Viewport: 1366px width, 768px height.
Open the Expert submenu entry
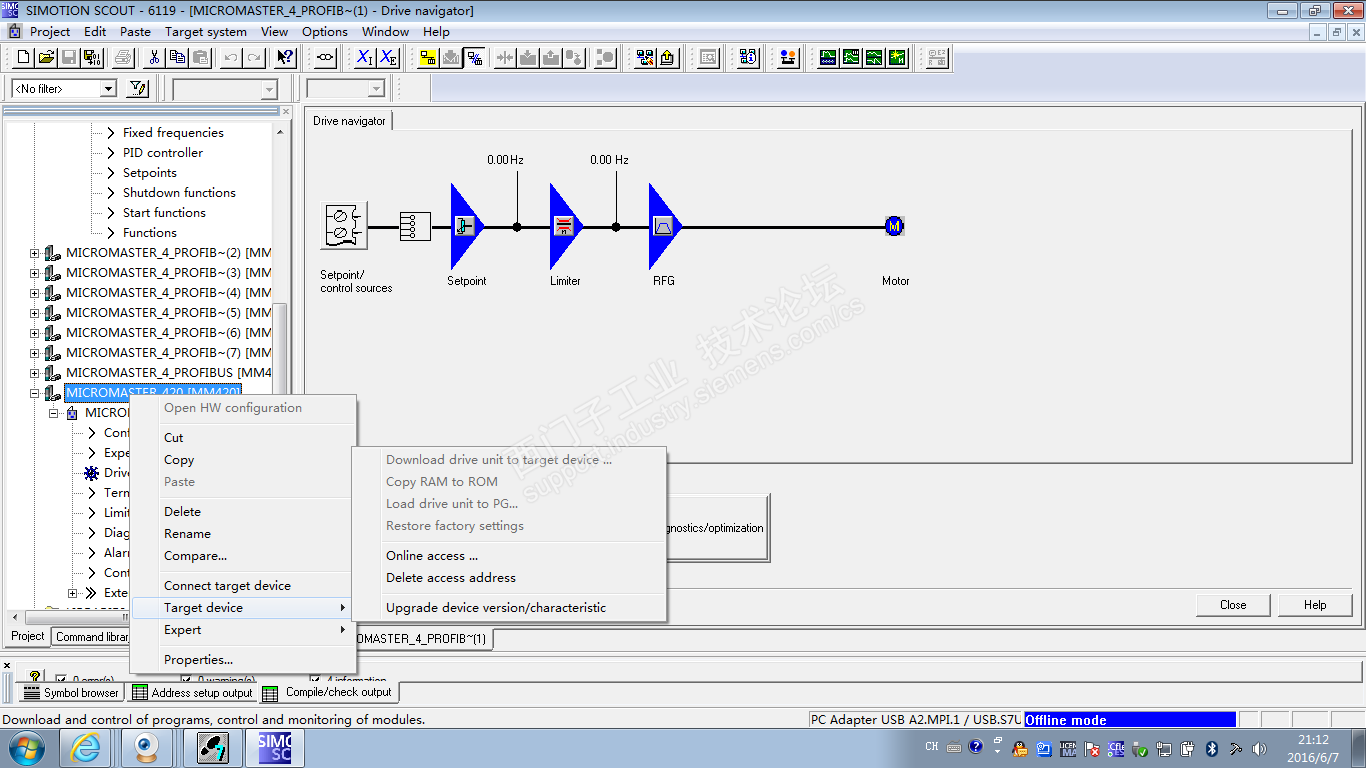coord(243,630)
